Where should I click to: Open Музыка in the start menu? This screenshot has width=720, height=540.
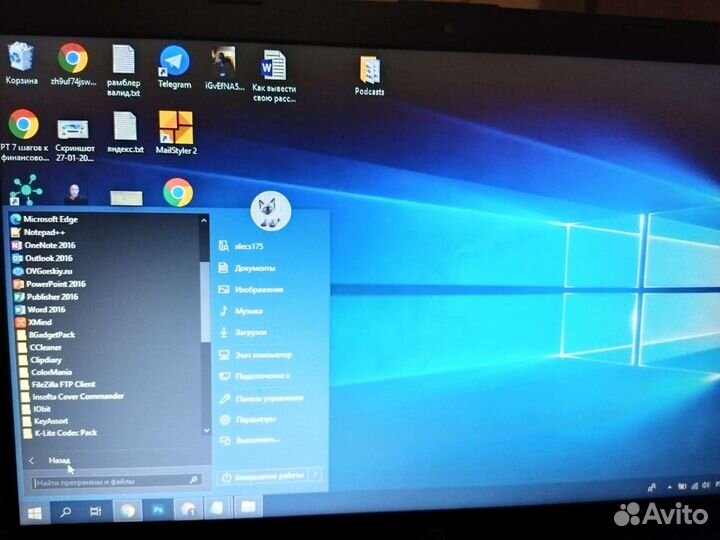(241, 311)
